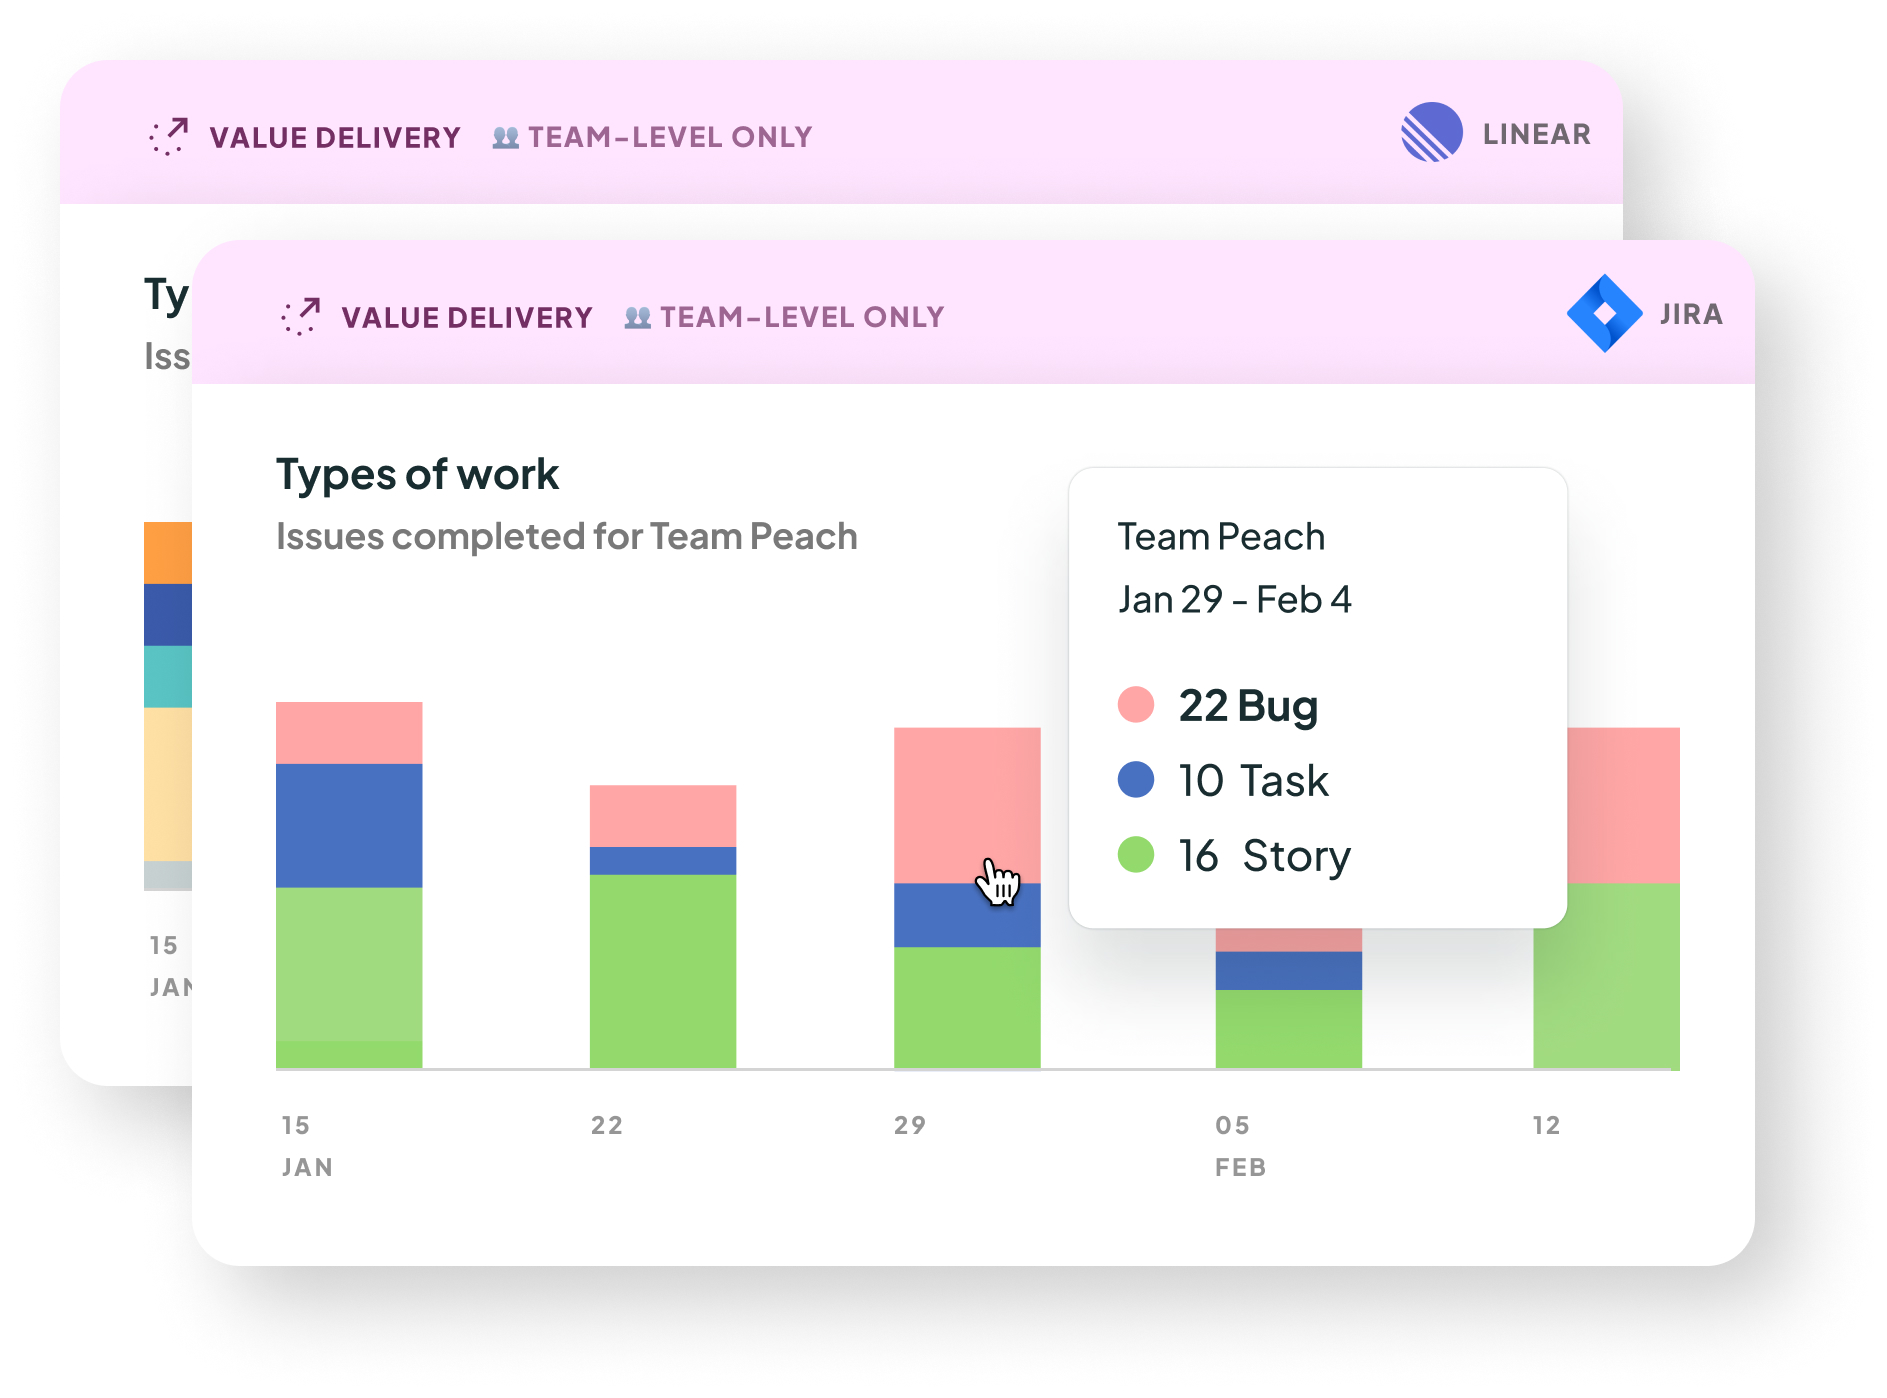Viewport: 1887px width, 1398px height.
Task: Click the blue Task segment of Feb 05 bar
Action: [x=1288, y=970]
